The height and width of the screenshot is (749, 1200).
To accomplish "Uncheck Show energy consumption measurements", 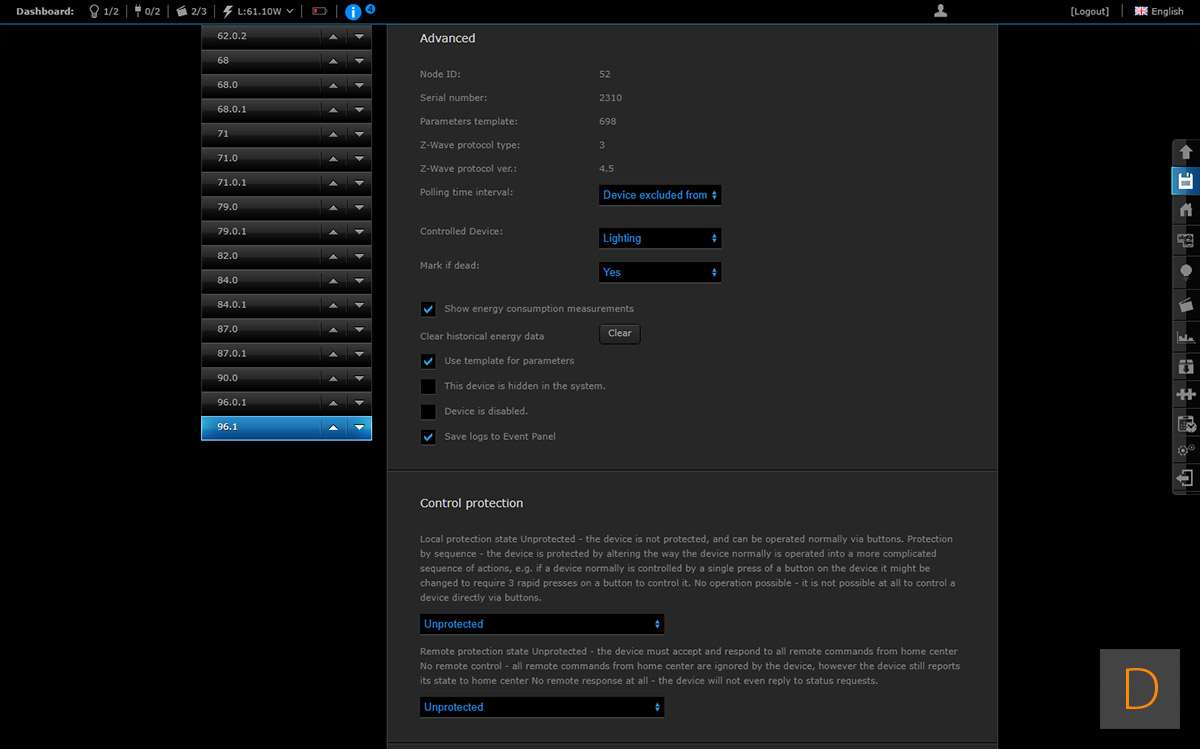I will tap(428, 309).
